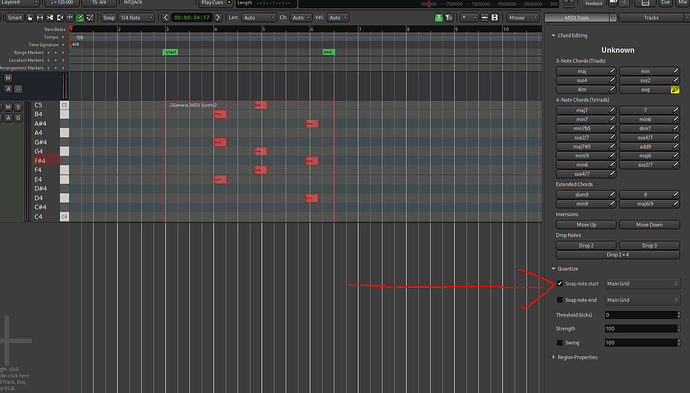This screenshot has width=690, height=393.
Task: Click the green follow-playhead icon in toolbar
Action: click(439, 18)
